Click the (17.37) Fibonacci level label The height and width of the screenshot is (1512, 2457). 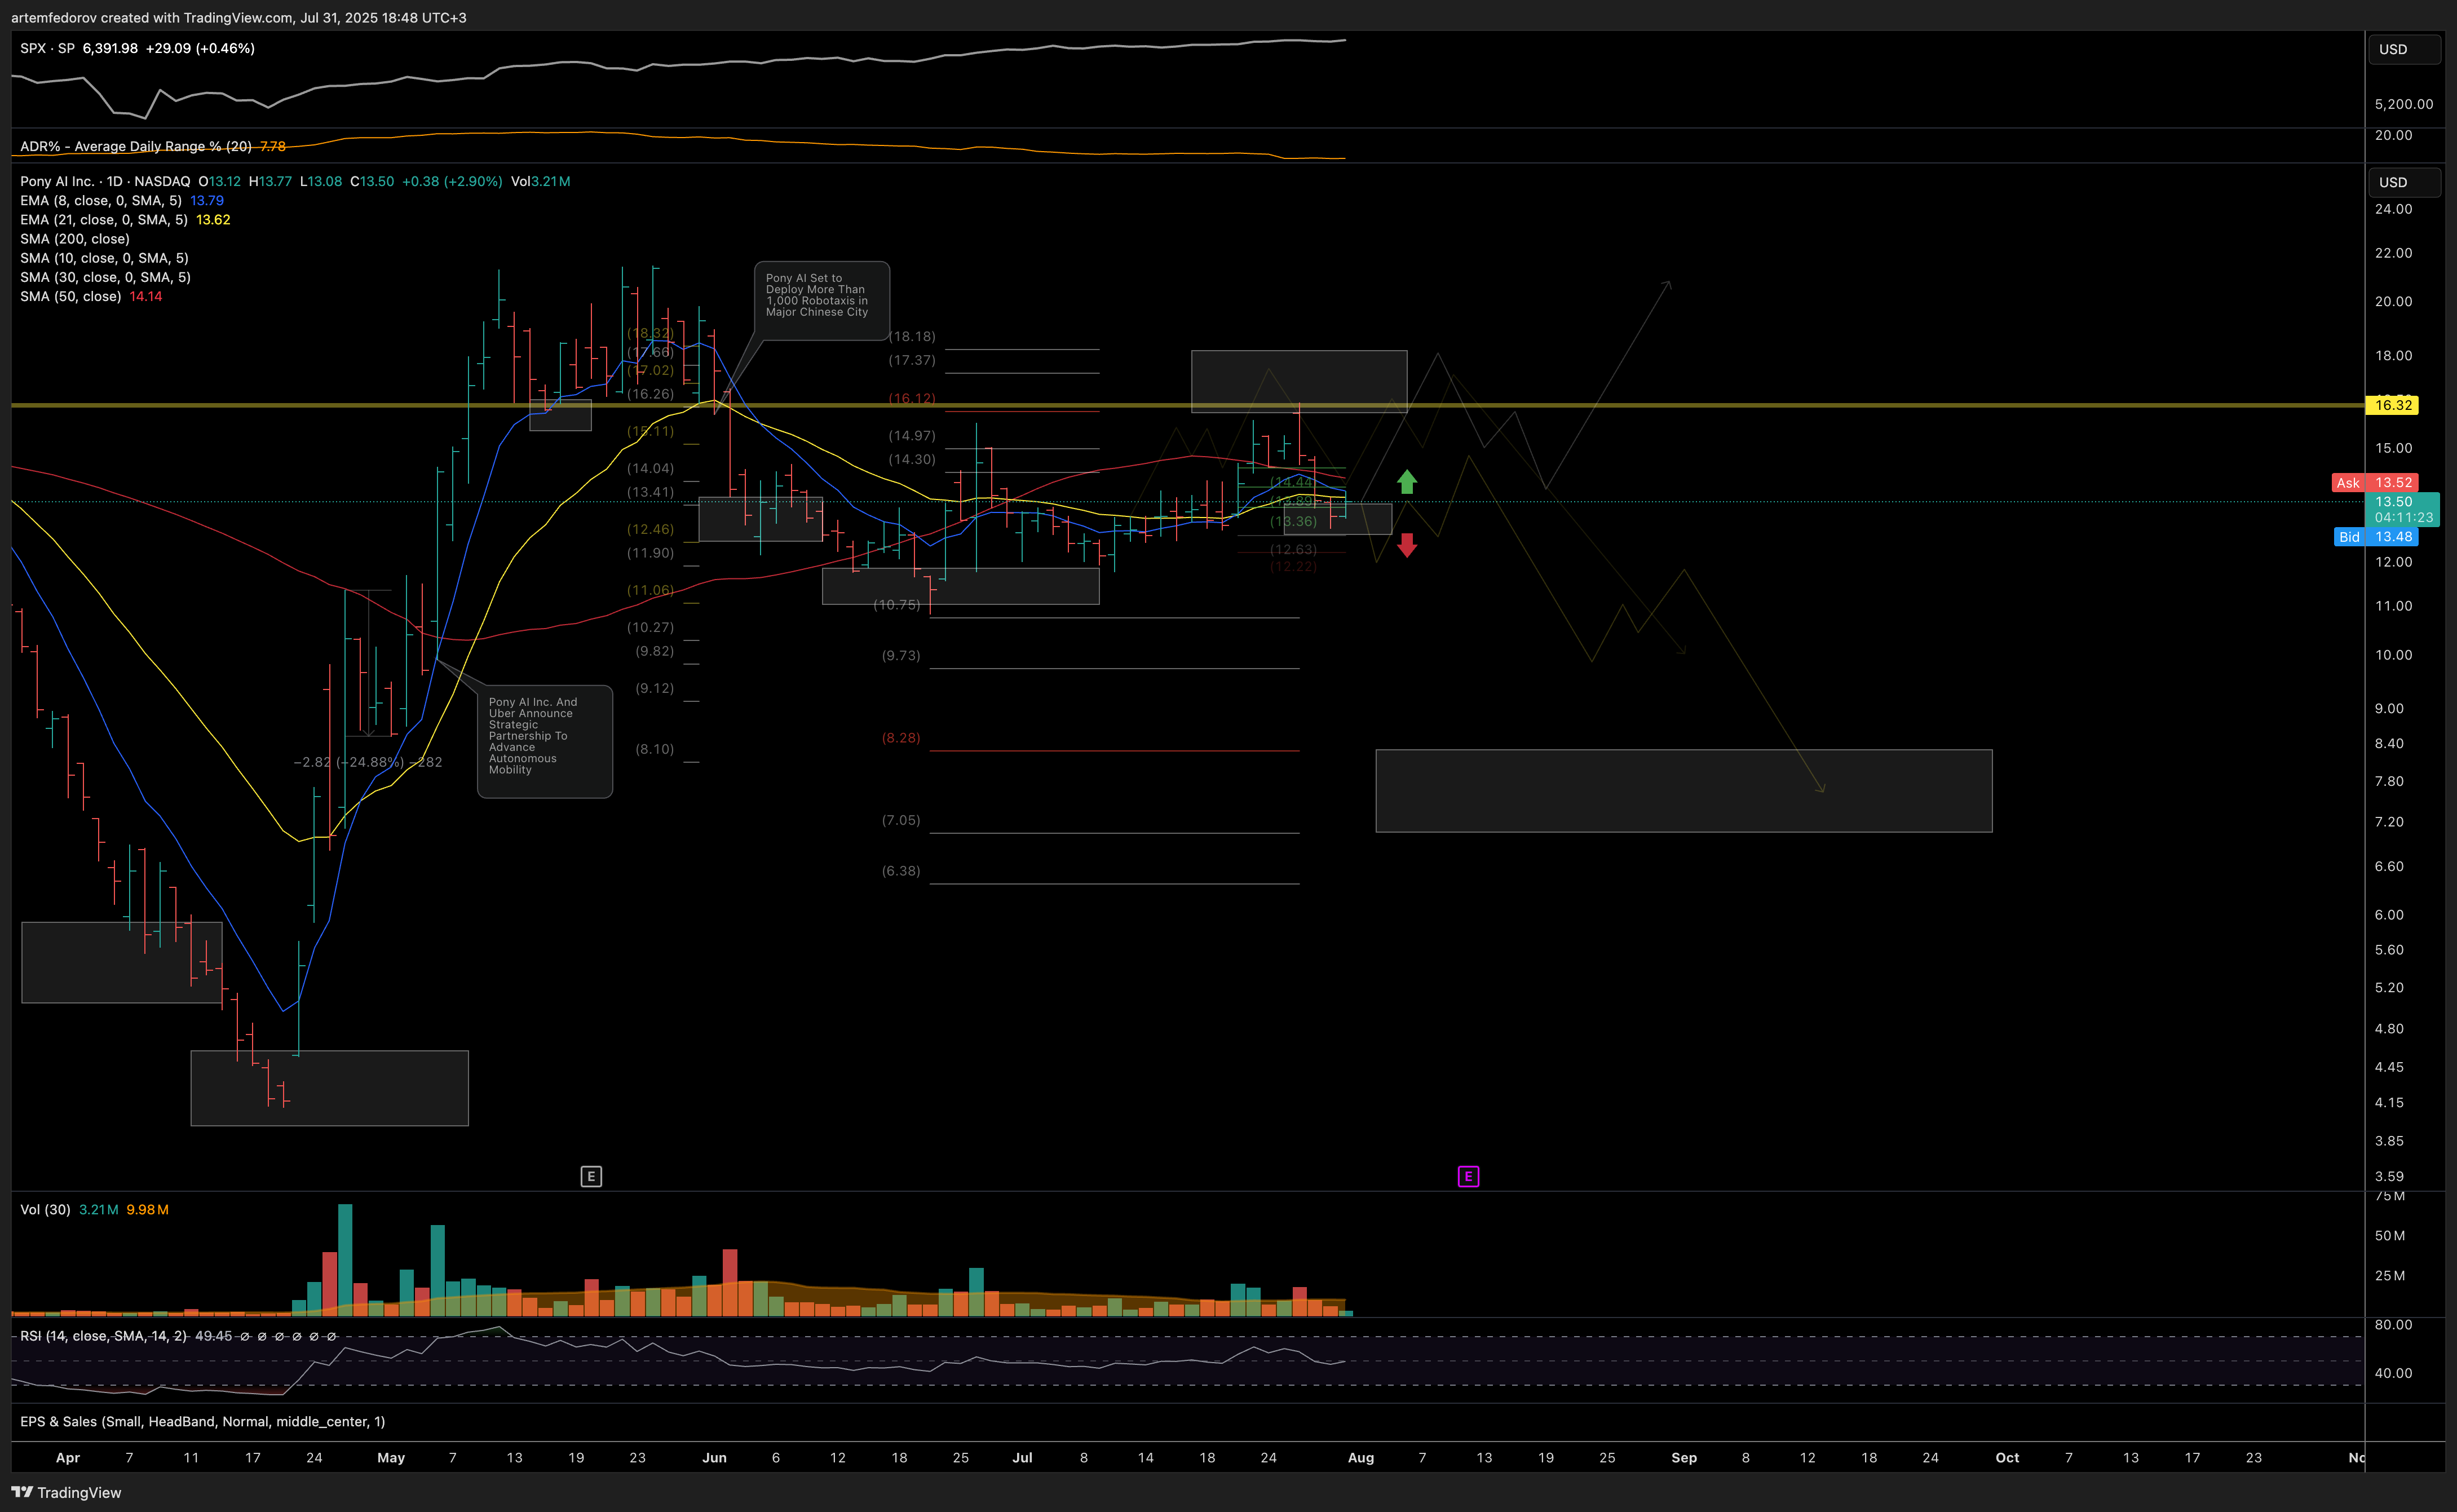(912, 360)
